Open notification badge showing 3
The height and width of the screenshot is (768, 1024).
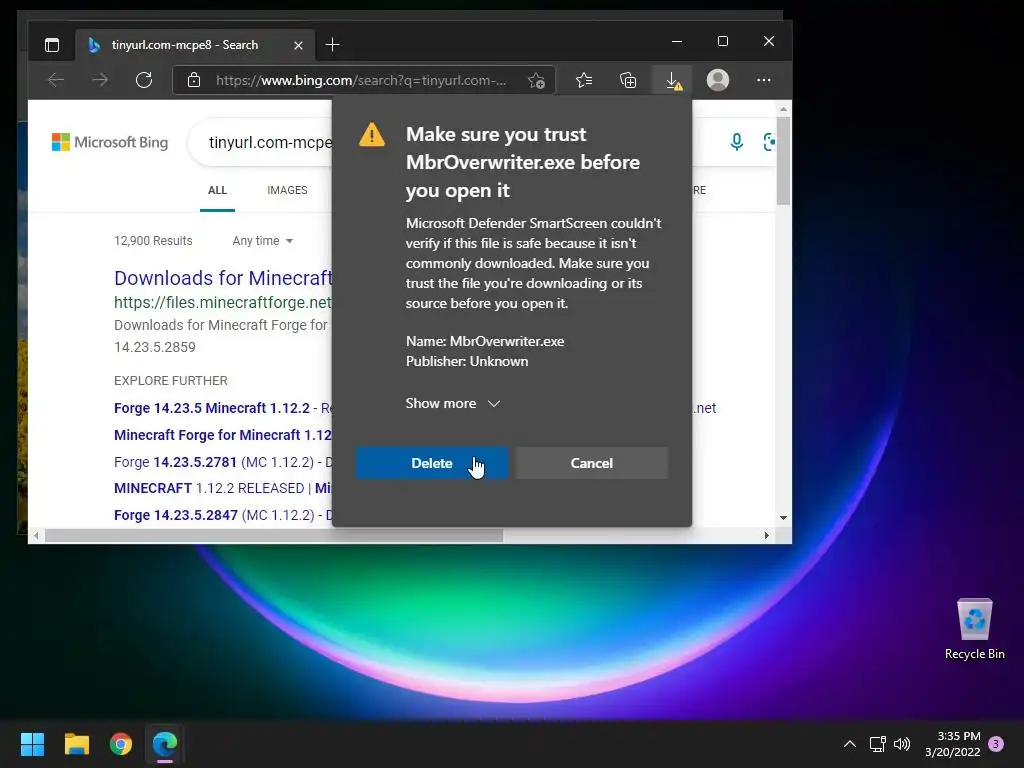point(996,744)
